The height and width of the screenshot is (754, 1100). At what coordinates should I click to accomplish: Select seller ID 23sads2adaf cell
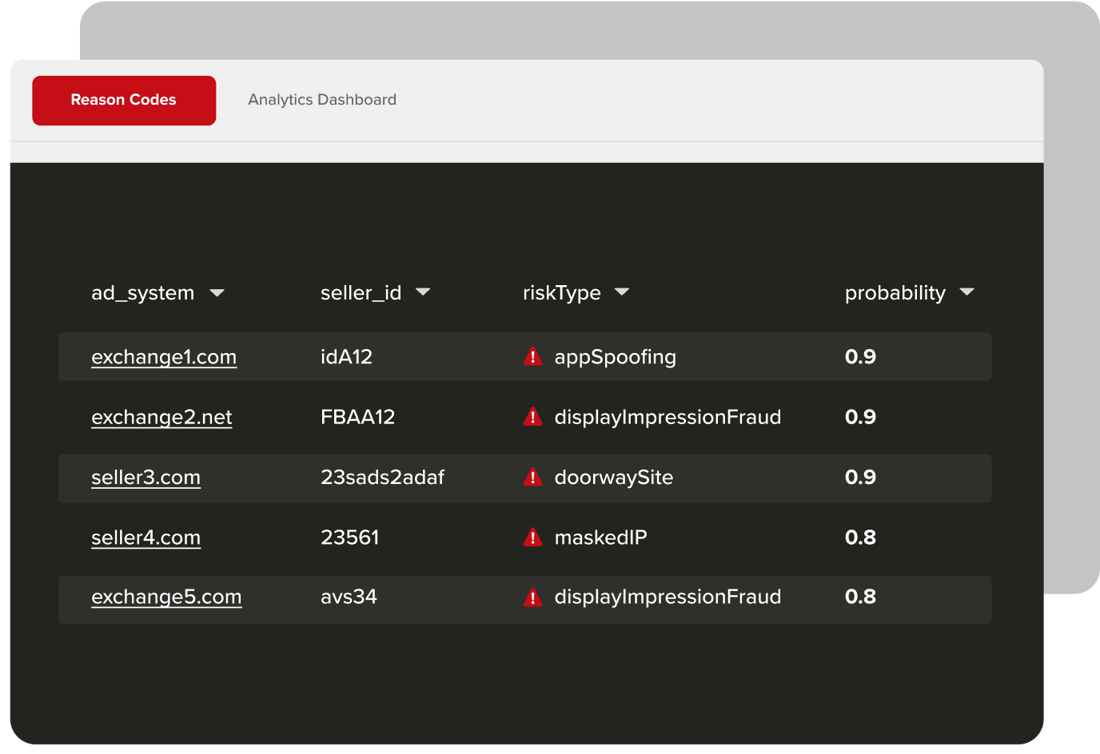(382, 477)
